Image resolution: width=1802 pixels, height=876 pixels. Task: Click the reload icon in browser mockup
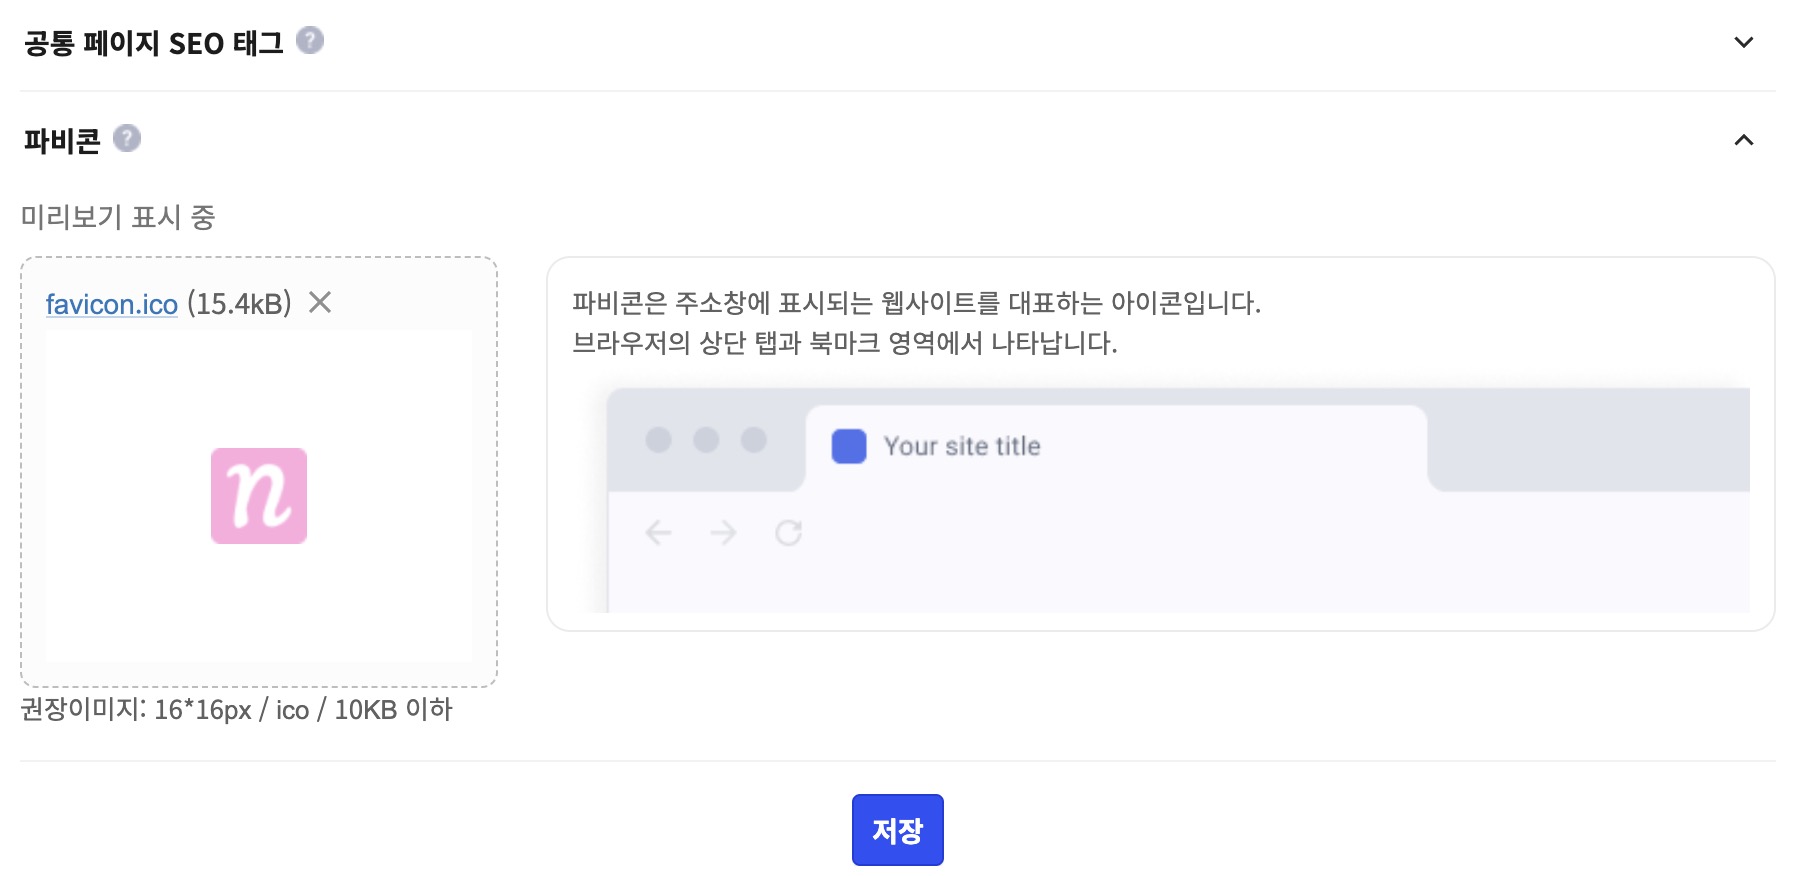click(x=789, y=533)
